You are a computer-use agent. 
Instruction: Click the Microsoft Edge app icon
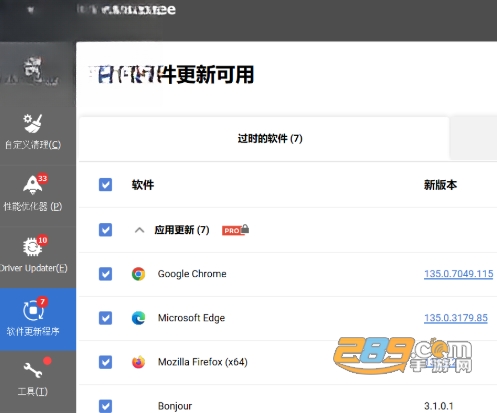pyautogui.click(x=138, y=318)
